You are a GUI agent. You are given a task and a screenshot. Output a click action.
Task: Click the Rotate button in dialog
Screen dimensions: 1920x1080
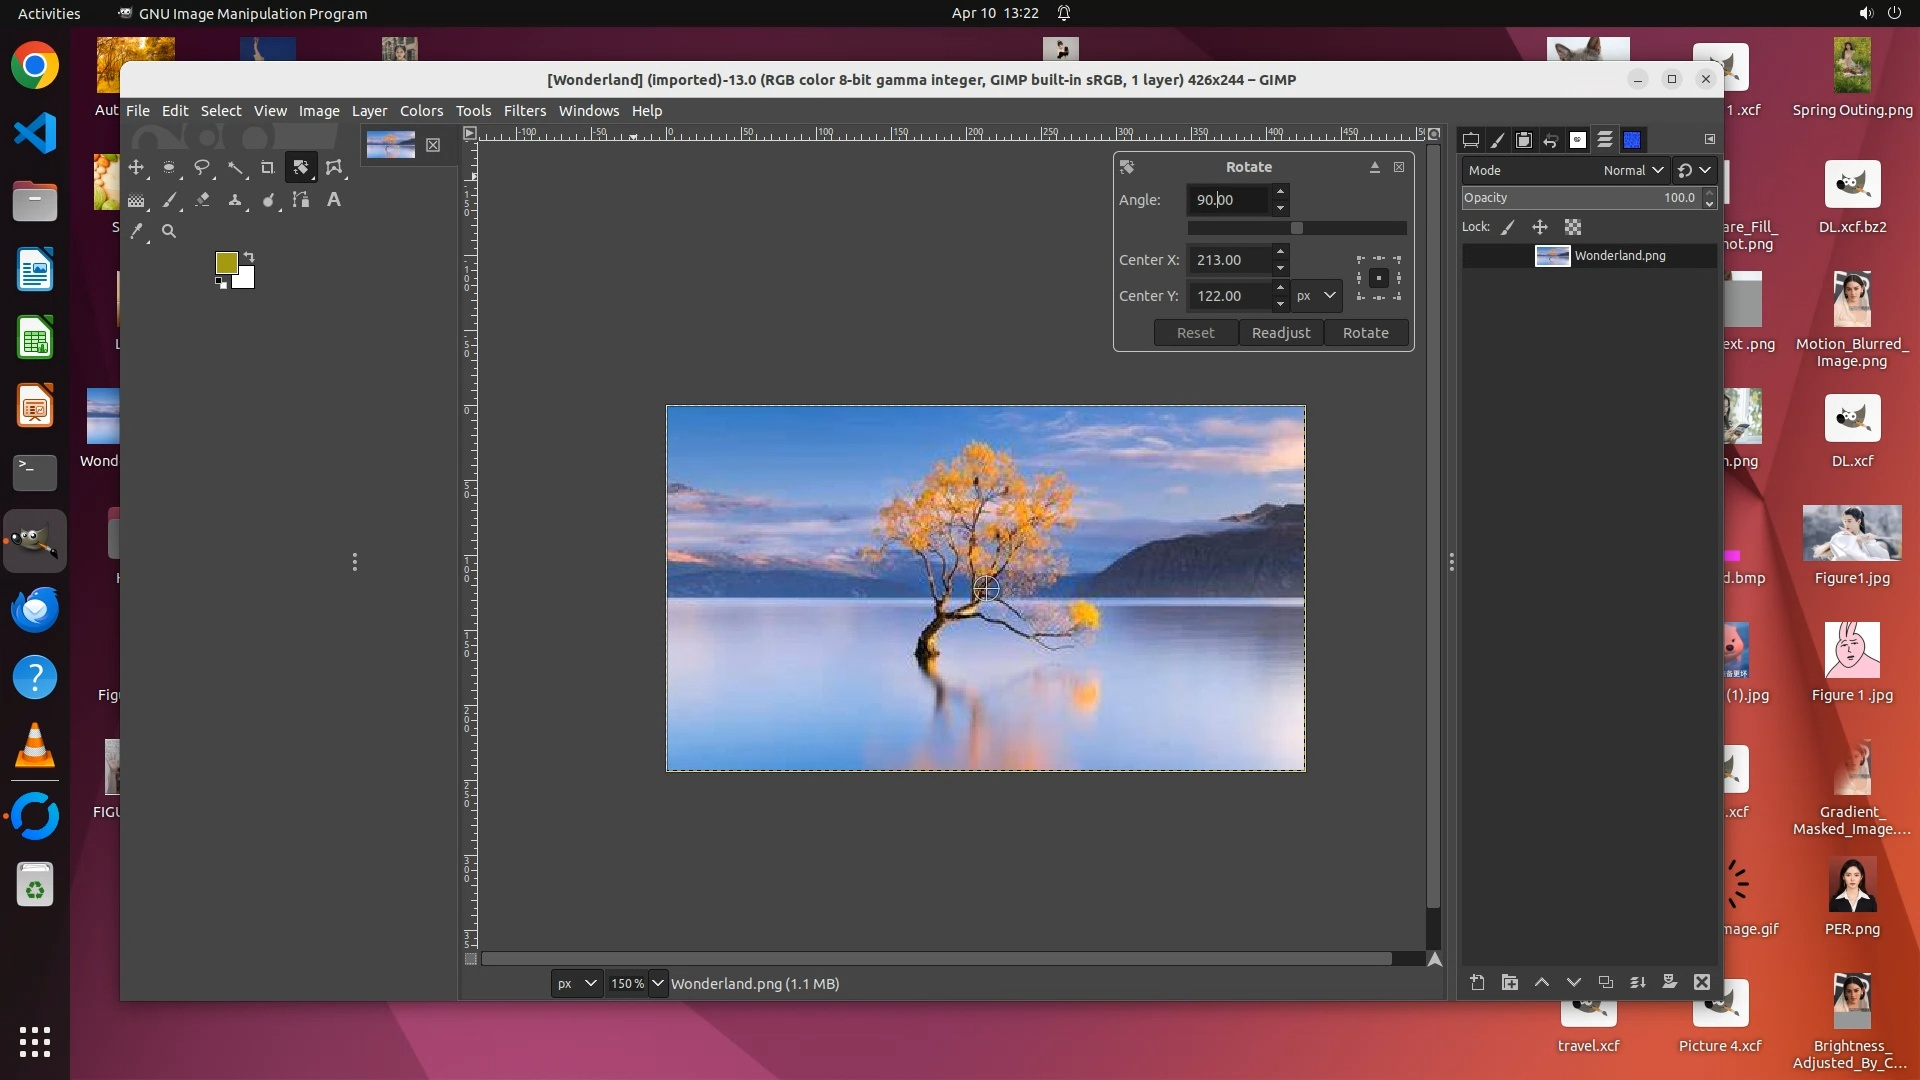click(x=1365, y=333)
